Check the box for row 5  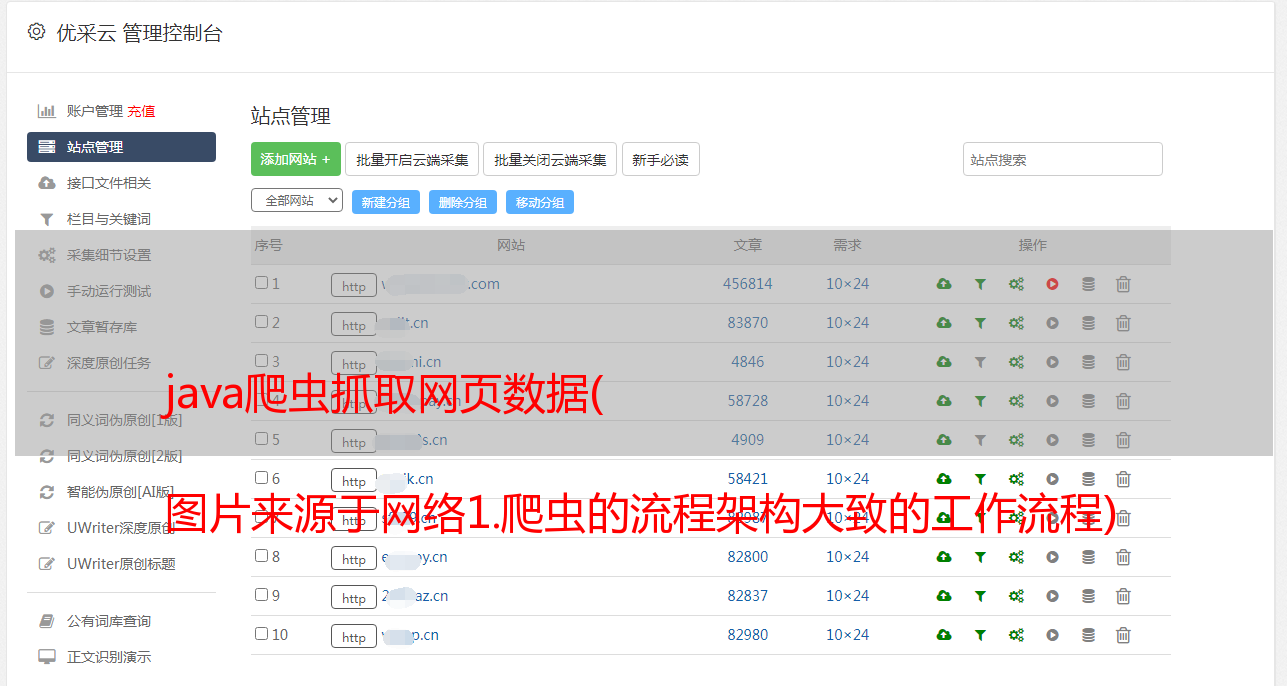(261, 439)
